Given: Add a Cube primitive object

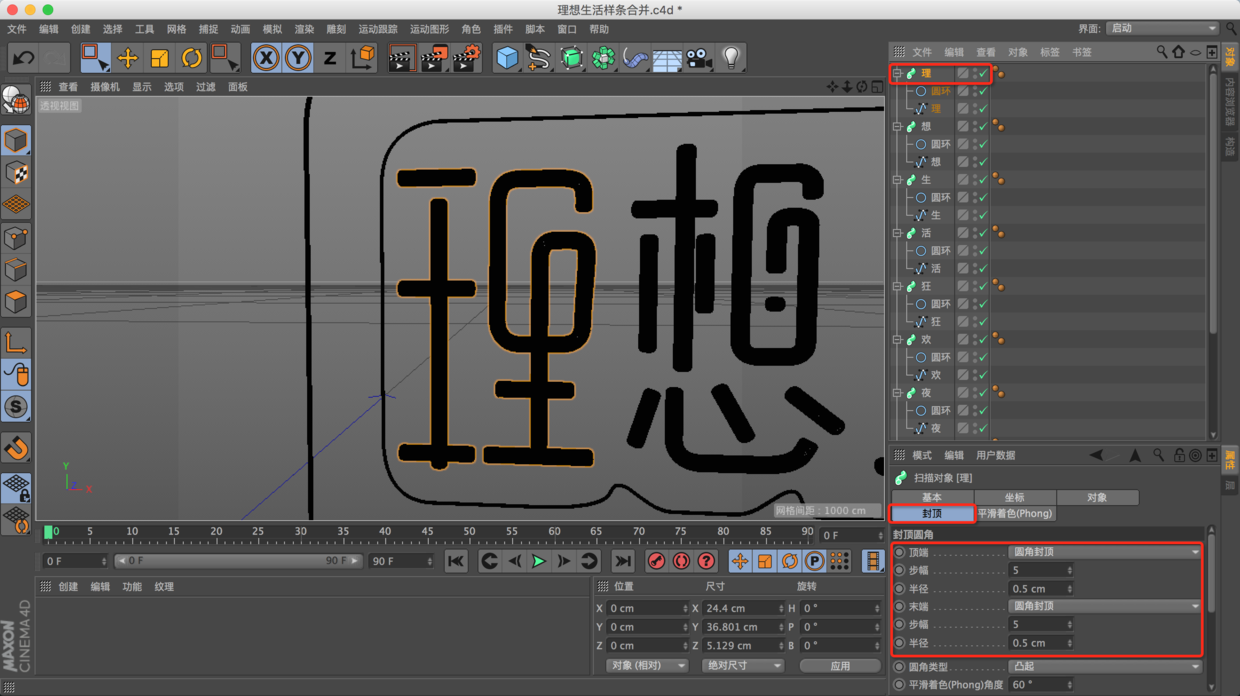Looking at the screenshot, I should (508, 58).
